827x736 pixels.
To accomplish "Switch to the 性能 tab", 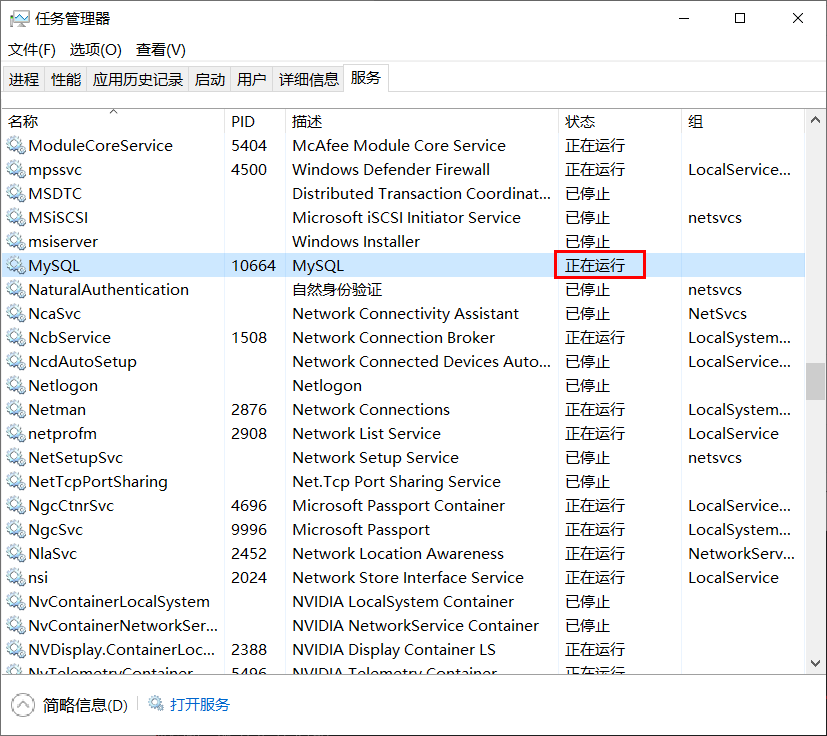I will click(66, 79).
